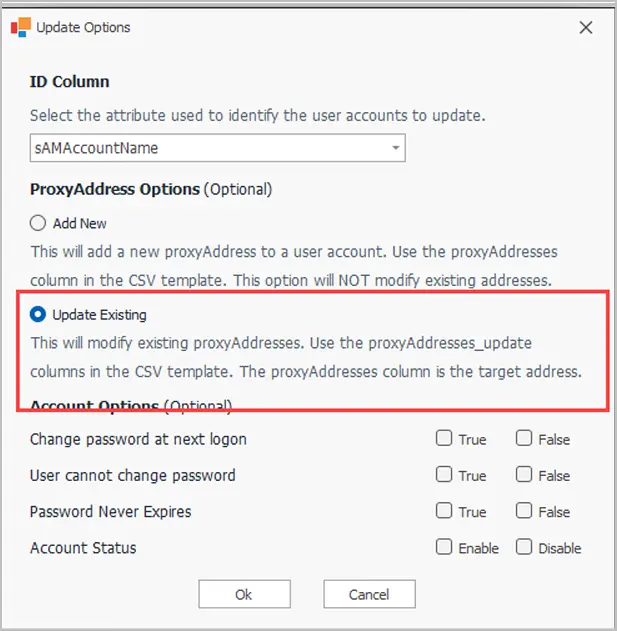
Task: Tick the Enable Account Status checkbox
Action: point(444,547)
